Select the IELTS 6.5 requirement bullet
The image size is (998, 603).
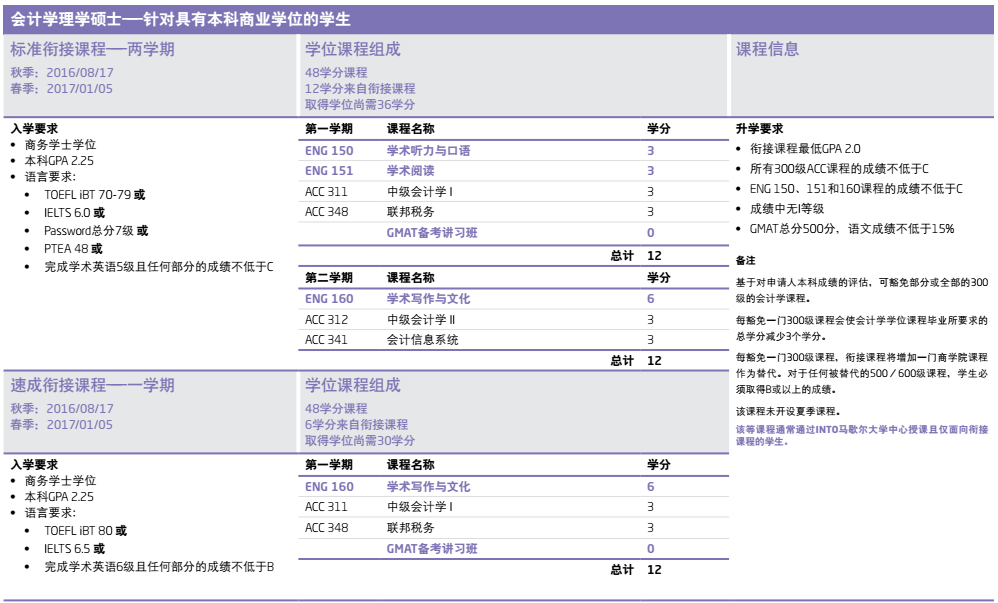pyautogui.click(x=75, y=549)
